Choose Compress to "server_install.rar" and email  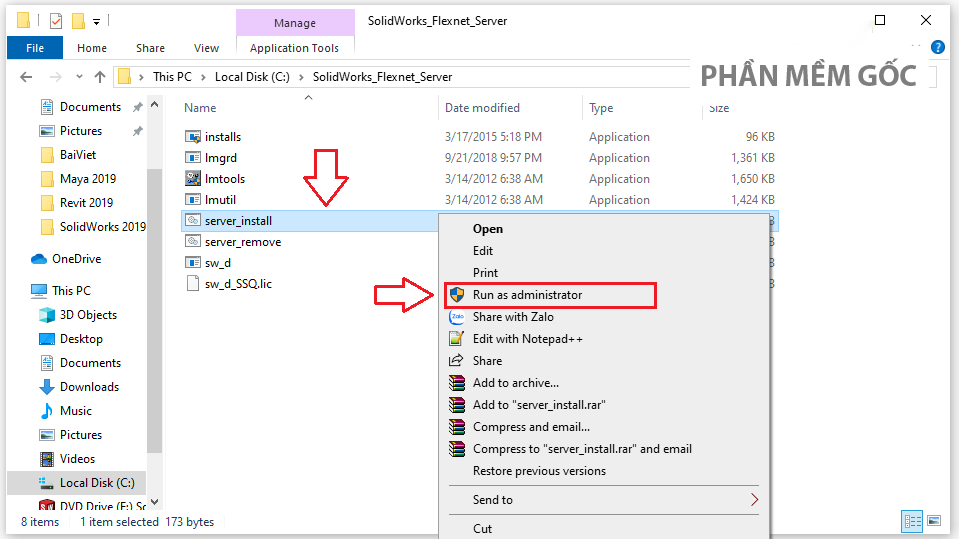[x=582, y=449]
